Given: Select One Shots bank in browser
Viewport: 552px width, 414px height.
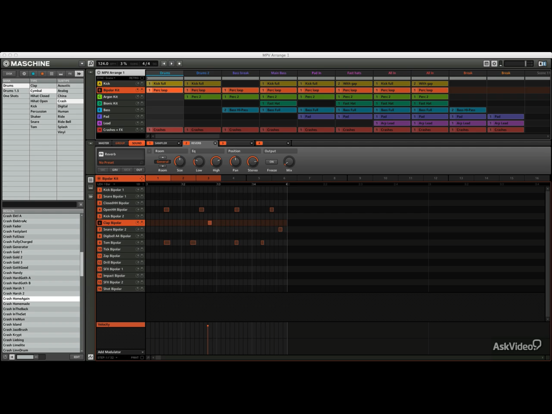Looking at the screenshot, I should pos(16,96).
